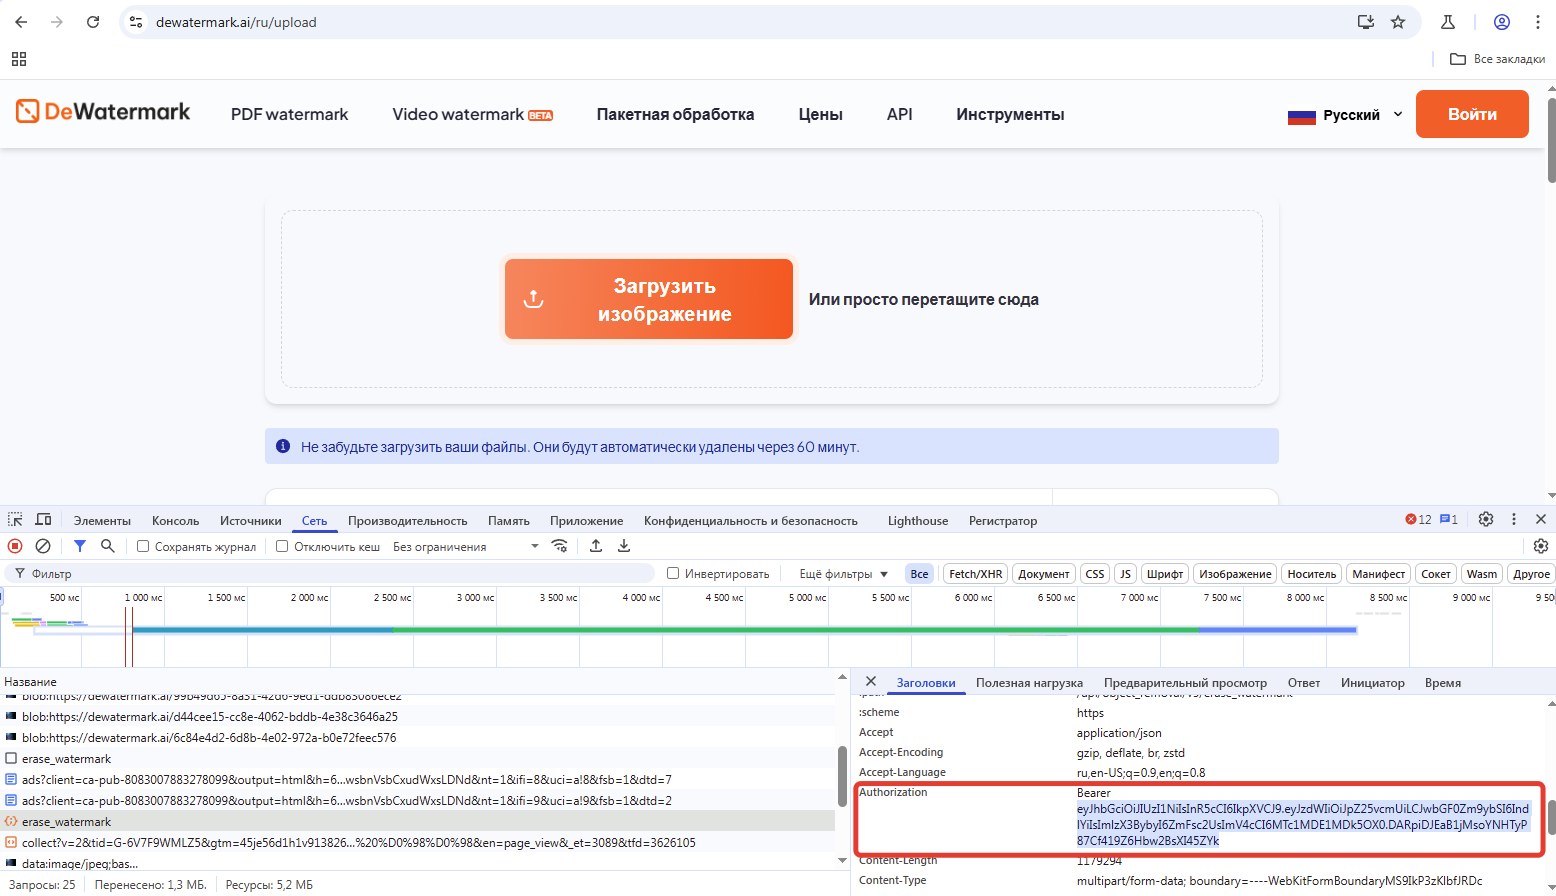Viewport: 1556px width, 896px height.
Task: Open Производительность tab
Action: click(x=407, y=521)
